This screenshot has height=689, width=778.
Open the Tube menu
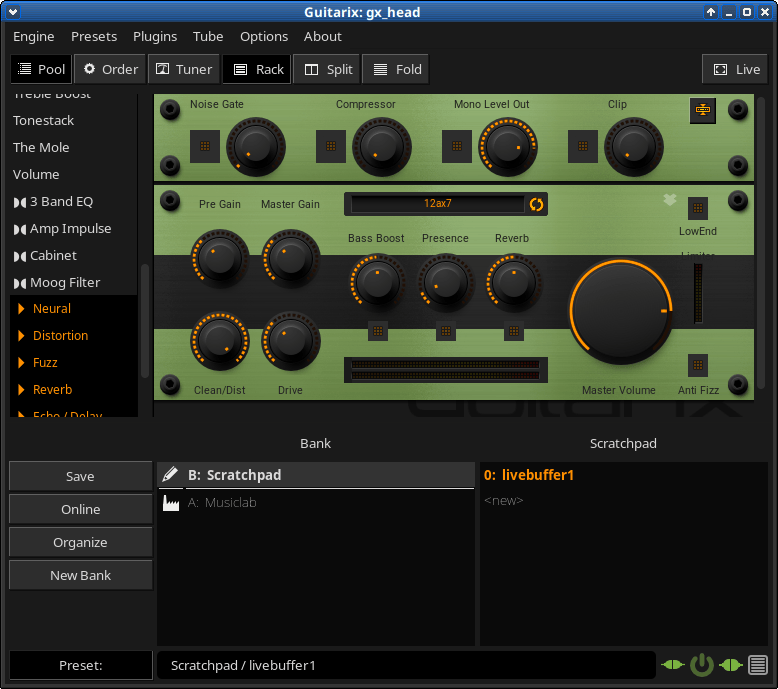click(208, 37)
